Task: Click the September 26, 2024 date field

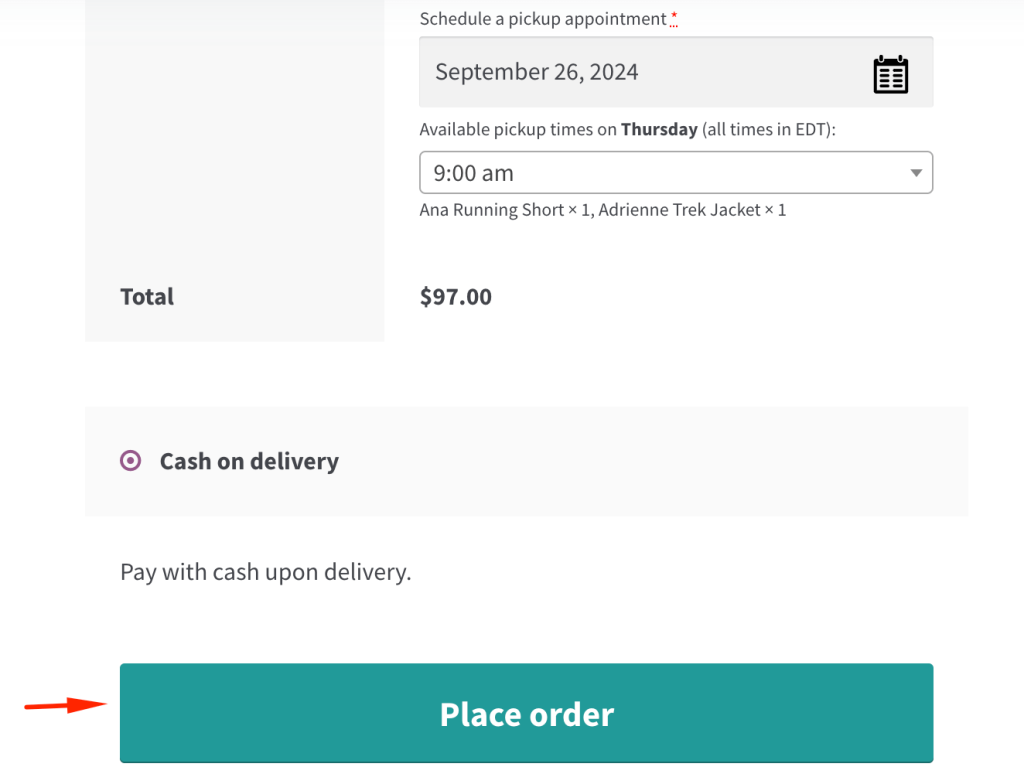Action: coord(676,72)
